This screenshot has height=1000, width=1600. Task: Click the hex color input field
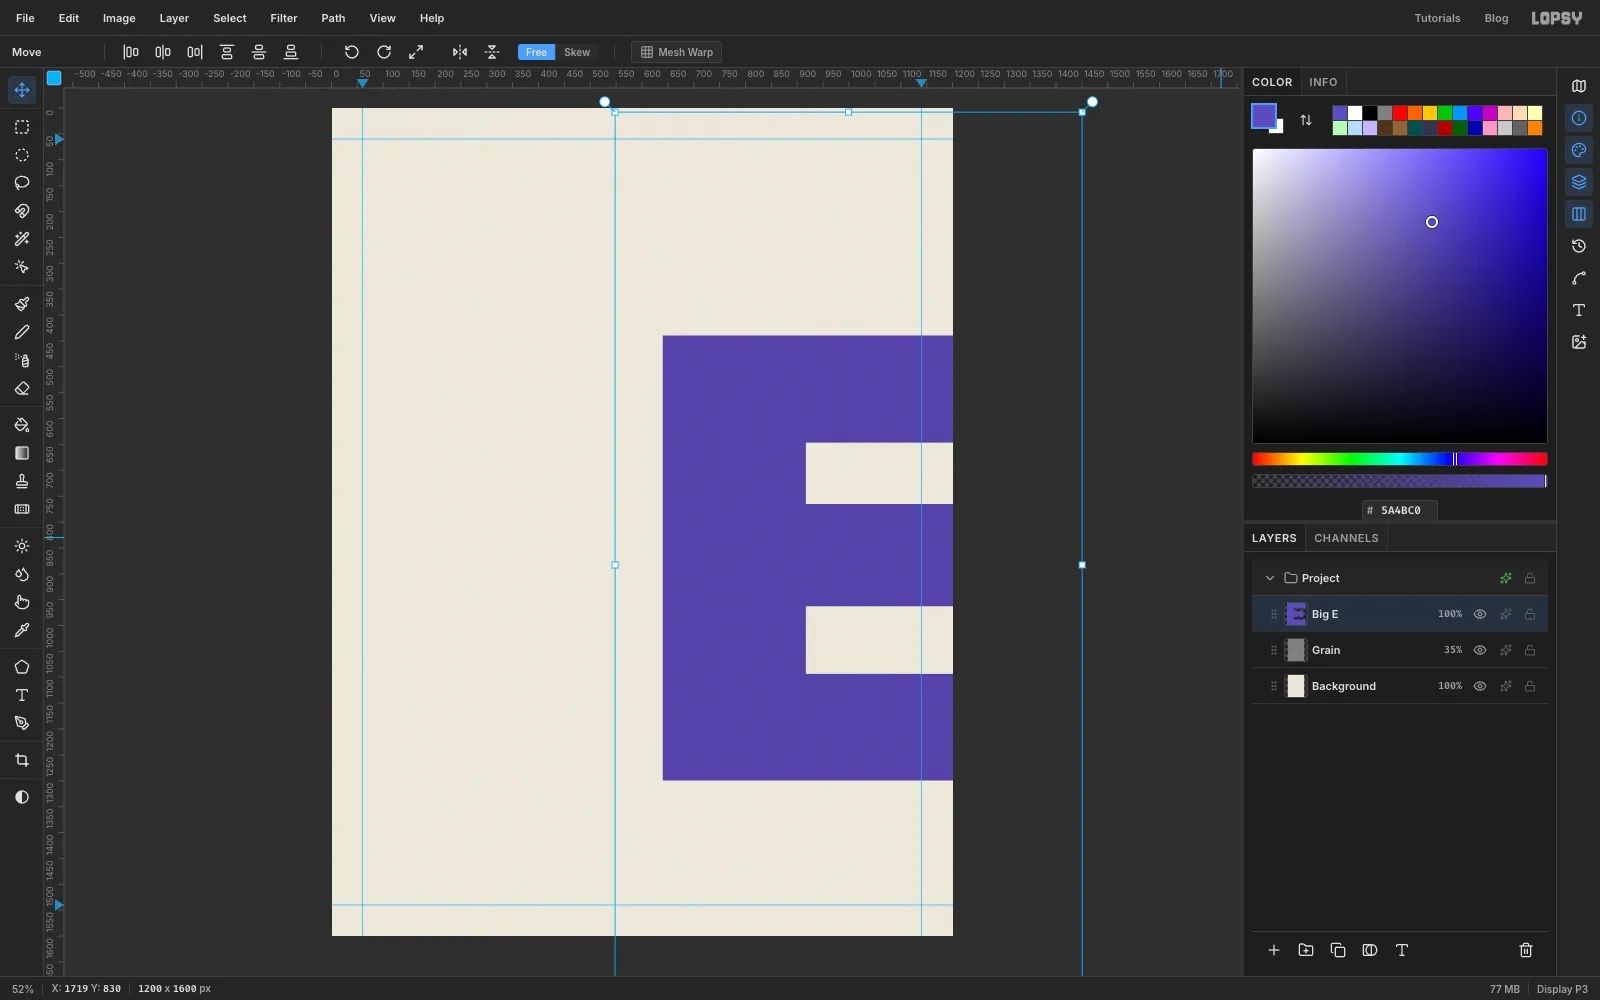[1400, 510]
